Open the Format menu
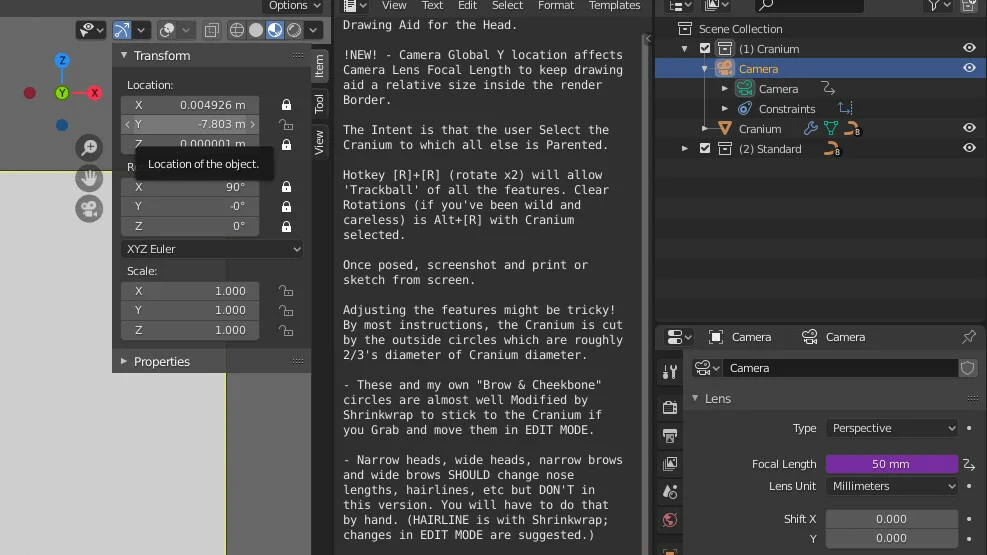 [x=556, y=6]
